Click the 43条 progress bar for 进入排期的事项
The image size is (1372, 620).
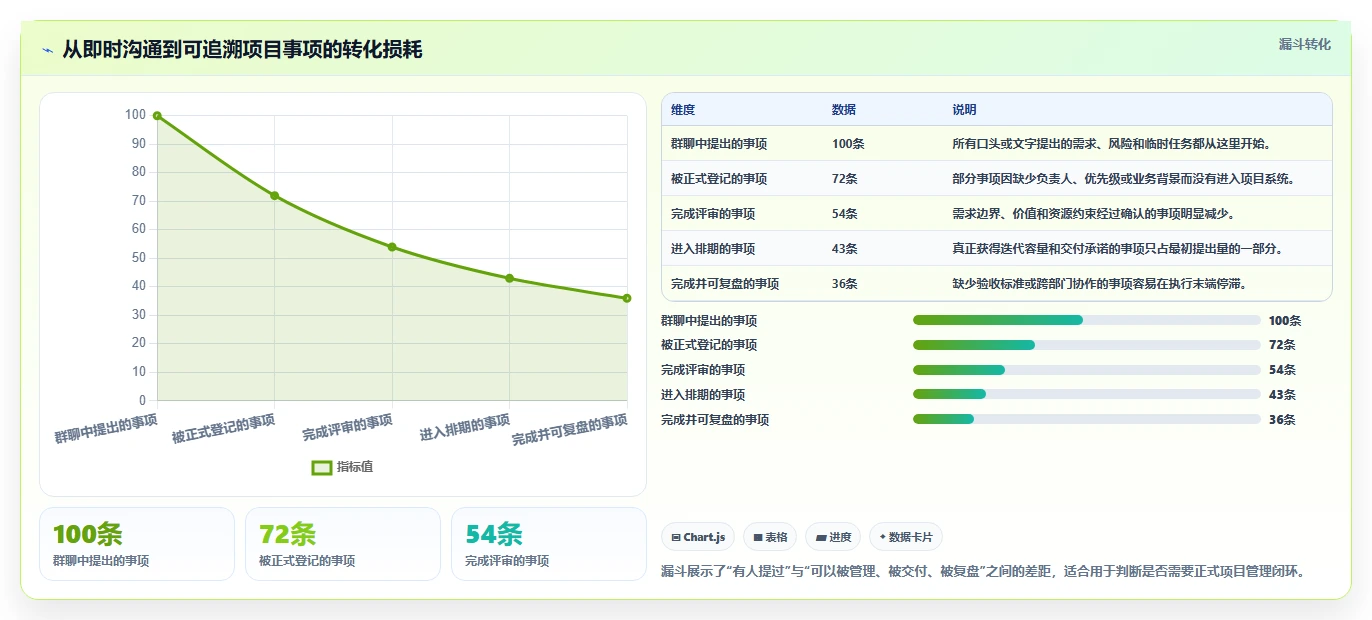(x=1086, y=395)
